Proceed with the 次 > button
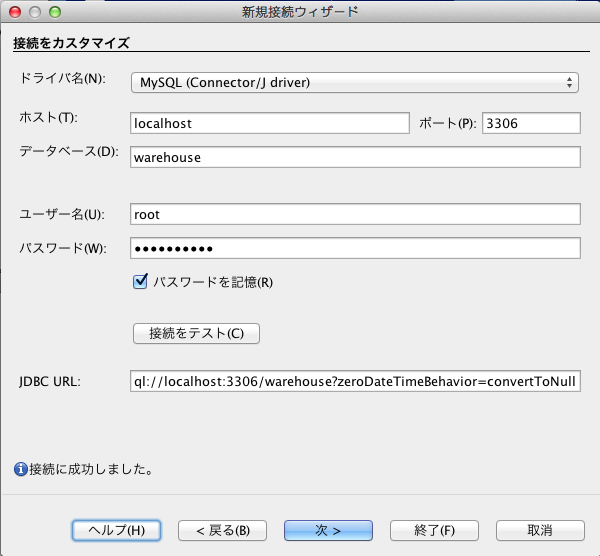This screenshot has width=600, height=556. click(328, 529)
